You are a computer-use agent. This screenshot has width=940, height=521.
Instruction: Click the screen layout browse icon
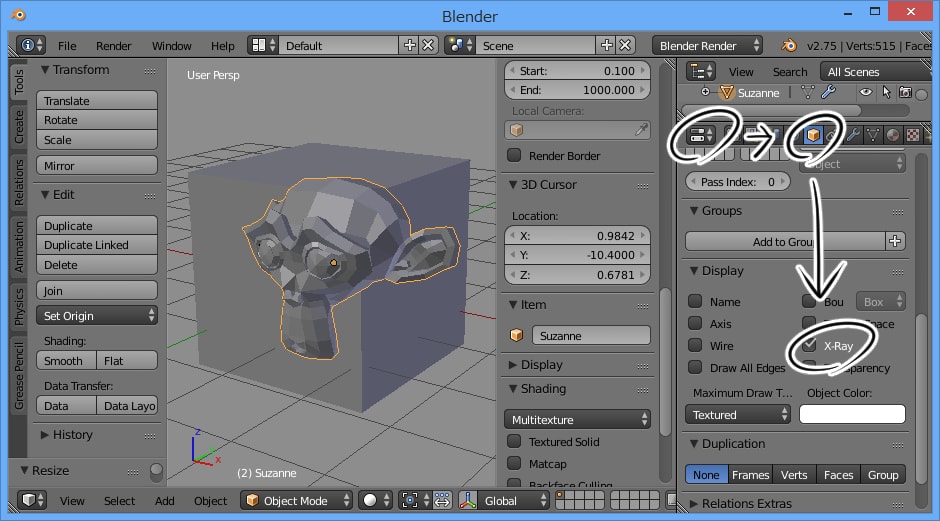263,46
